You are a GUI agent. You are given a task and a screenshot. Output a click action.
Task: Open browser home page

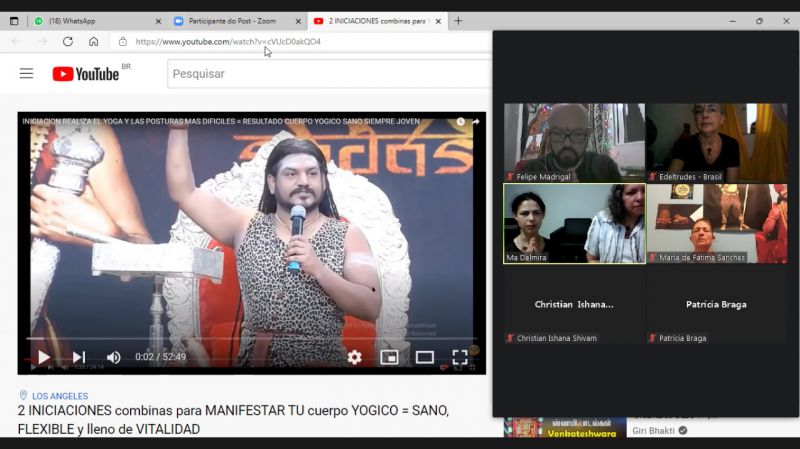coord(93,41)
